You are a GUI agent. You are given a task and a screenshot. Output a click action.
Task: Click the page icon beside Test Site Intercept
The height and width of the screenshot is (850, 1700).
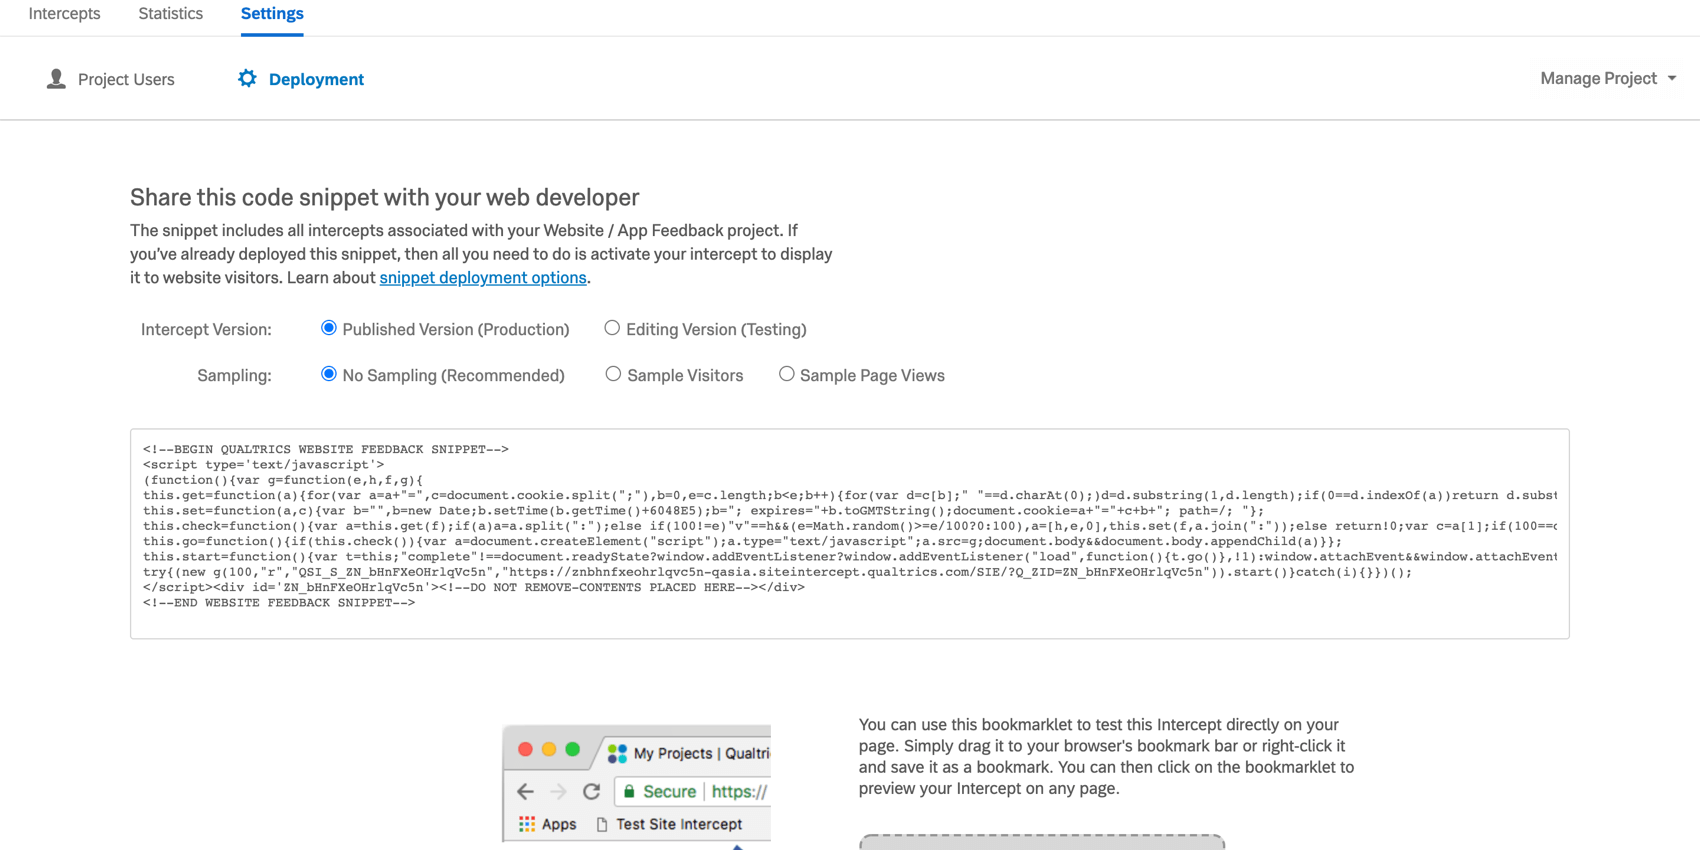click(601, 824)
